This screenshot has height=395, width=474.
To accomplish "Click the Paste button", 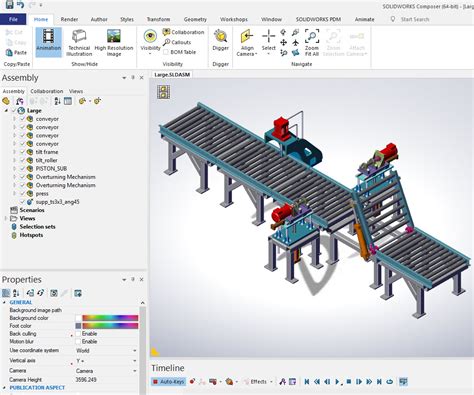I will click(16, 53).
